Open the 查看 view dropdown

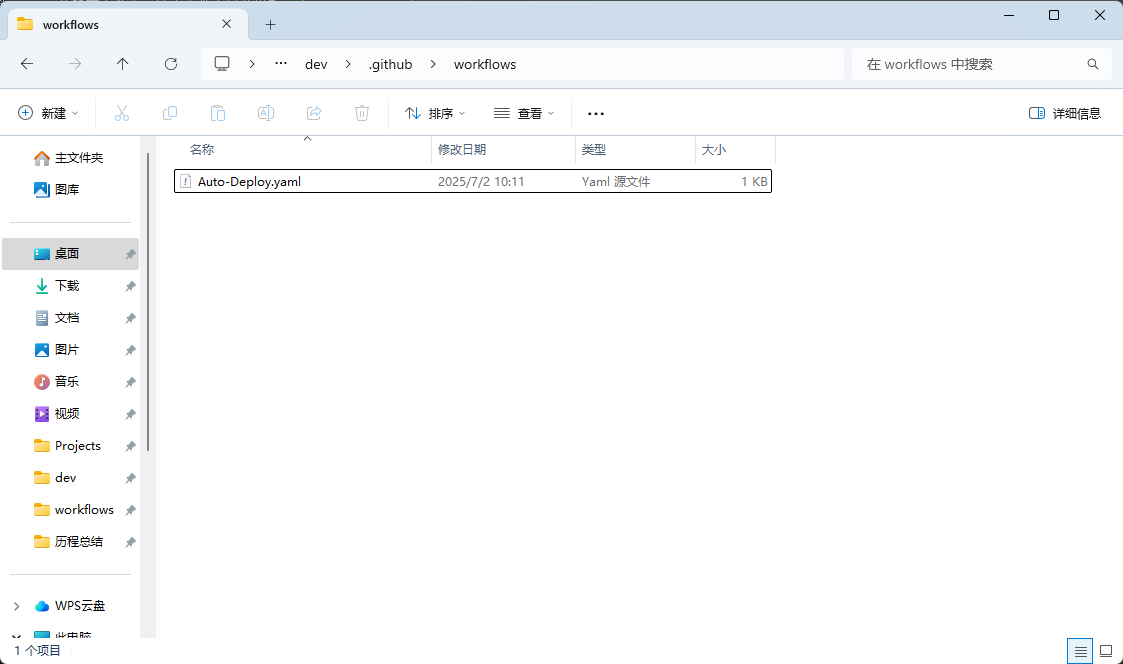coord(524,113)
